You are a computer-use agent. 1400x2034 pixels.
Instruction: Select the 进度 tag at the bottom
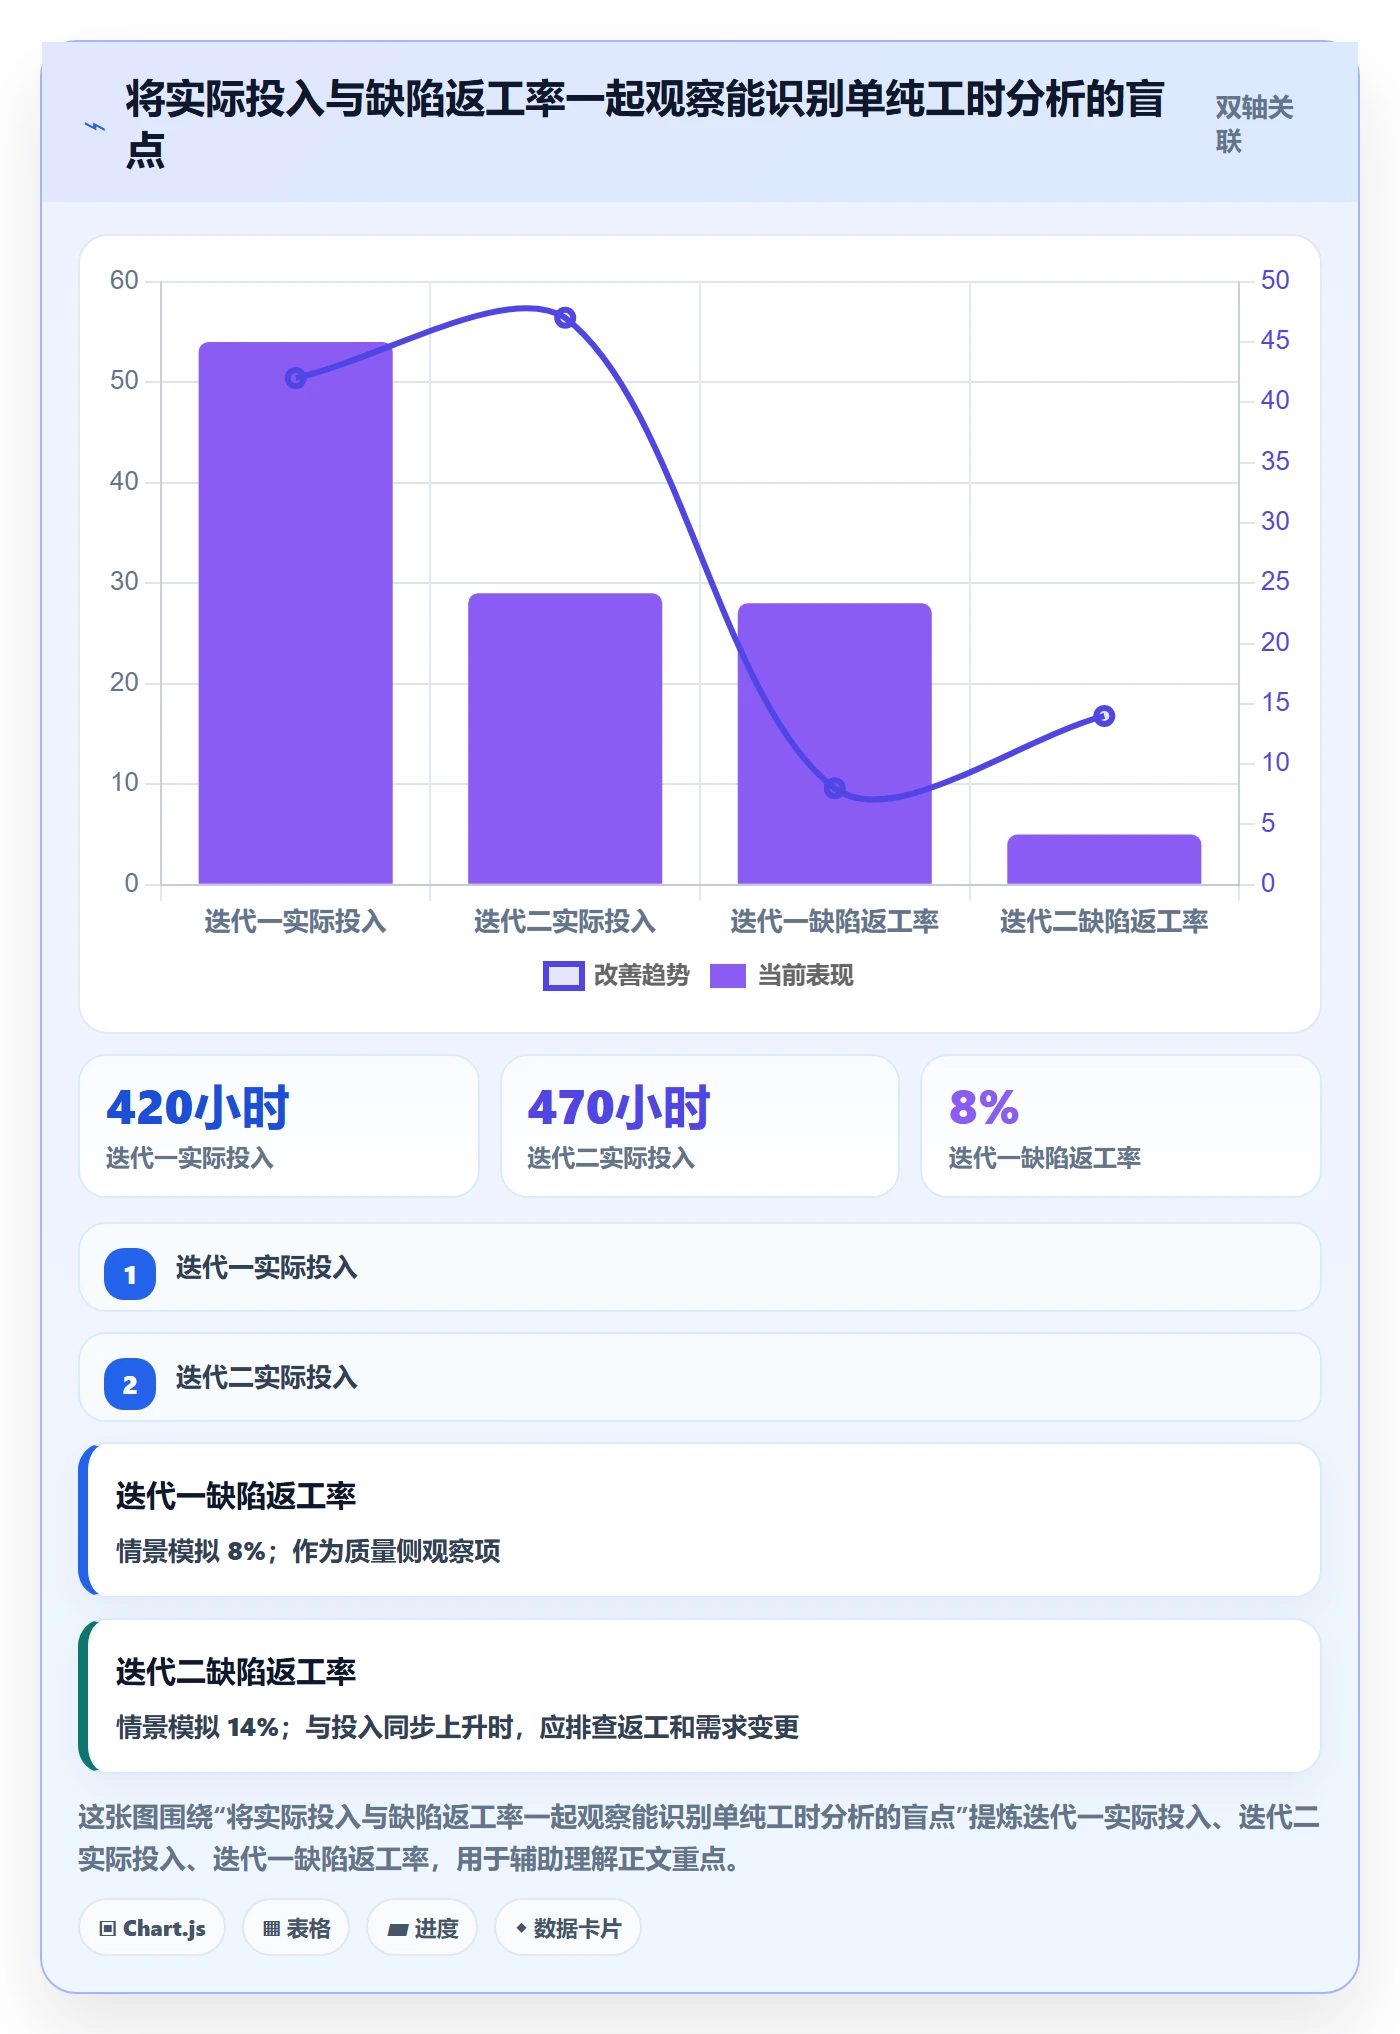click(x=422, y=1928)
